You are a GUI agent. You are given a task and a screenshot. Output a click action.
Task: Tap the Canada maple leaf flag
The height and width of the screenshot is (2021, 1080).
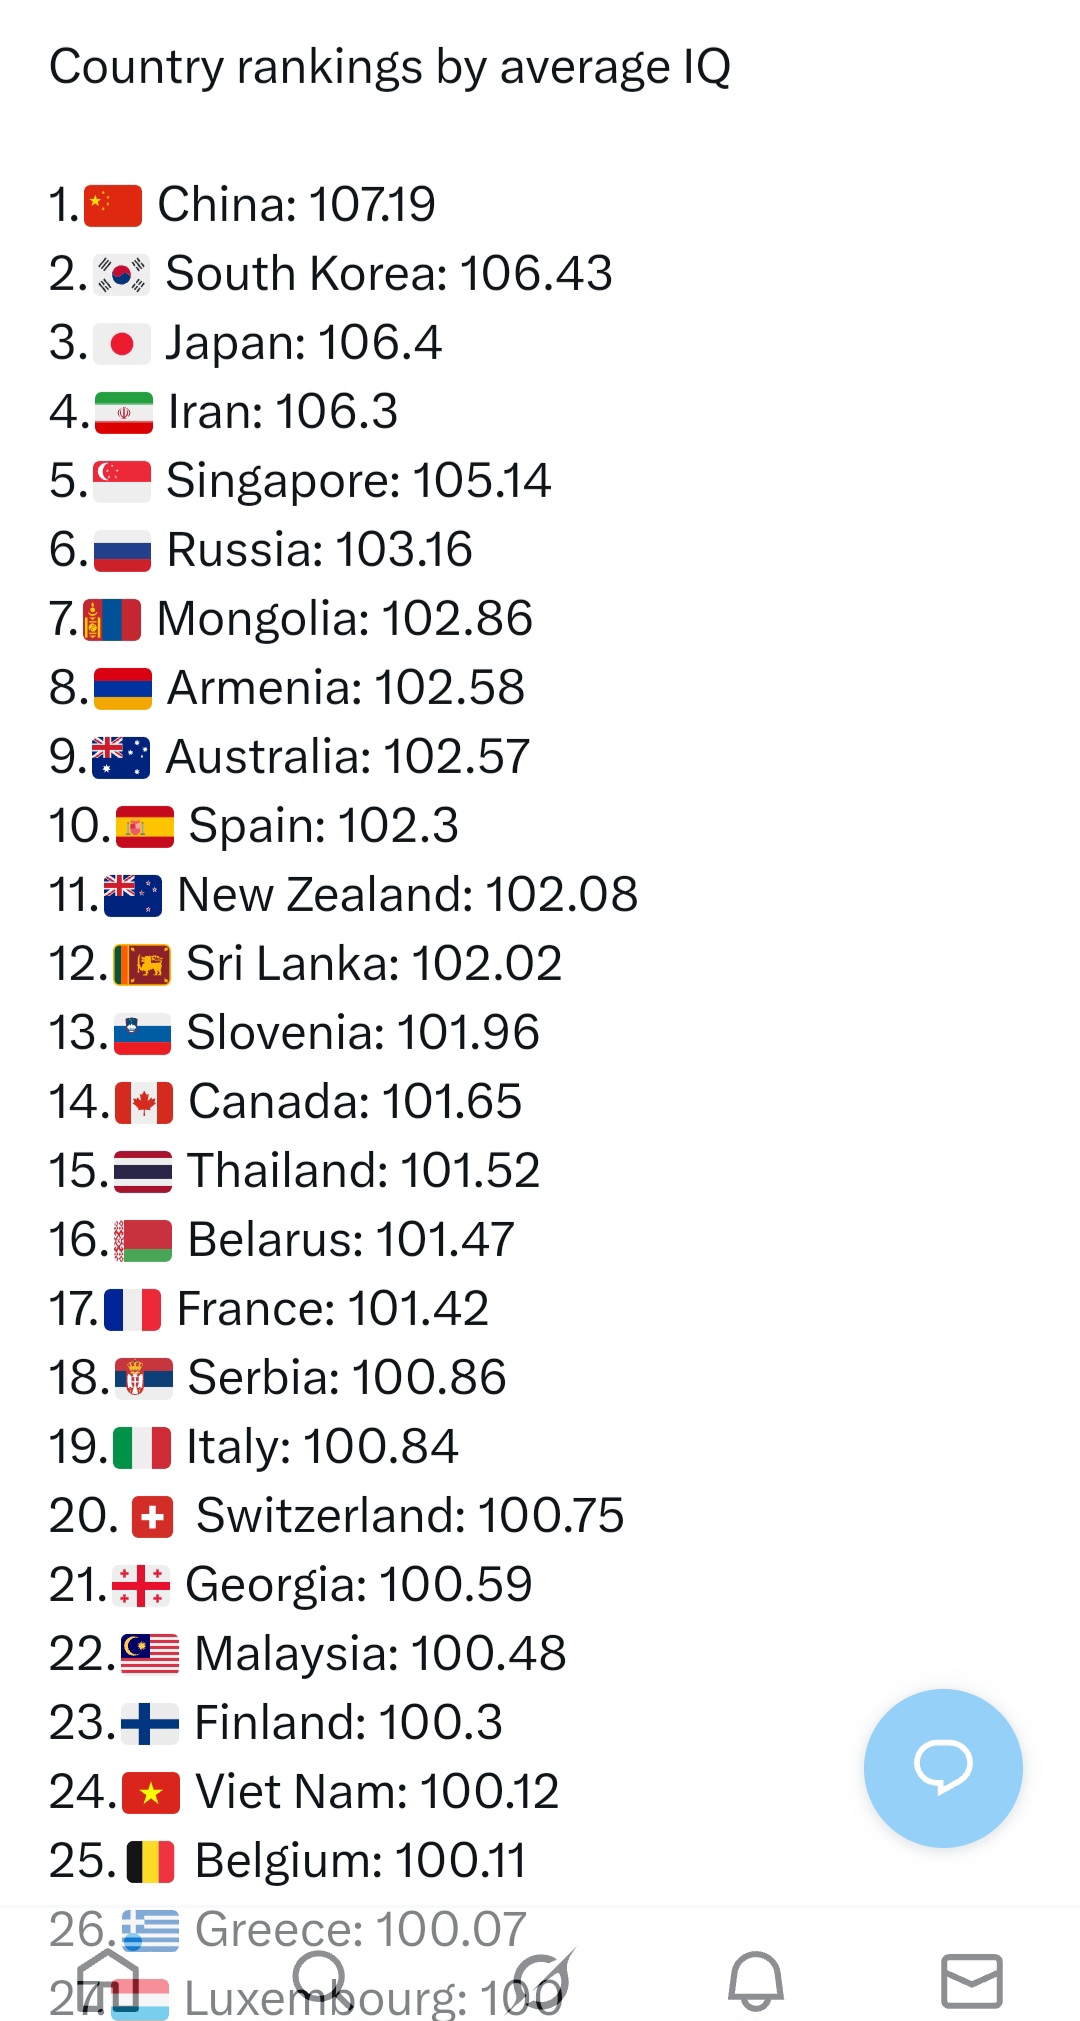[144, 1103]
